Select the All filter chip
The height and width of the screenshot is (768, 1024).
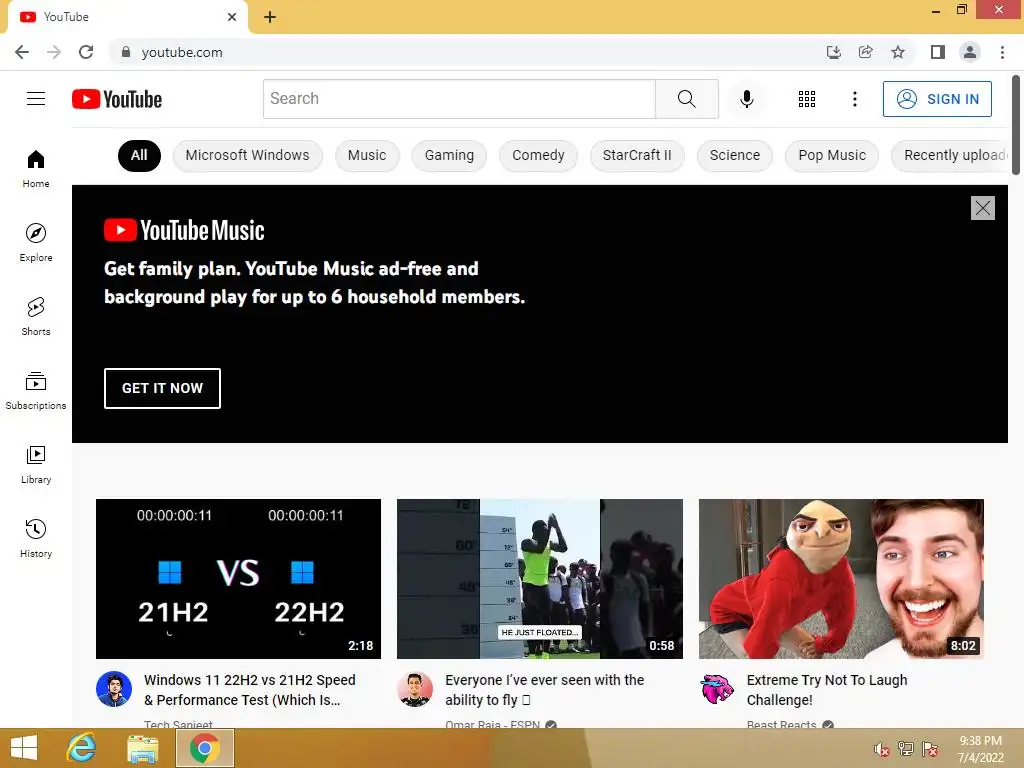point(139,155)
